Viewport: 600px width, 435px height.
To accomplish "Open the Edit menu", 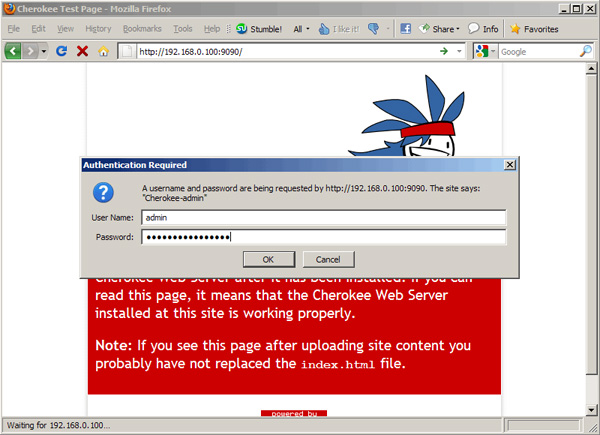I will 38,29.
